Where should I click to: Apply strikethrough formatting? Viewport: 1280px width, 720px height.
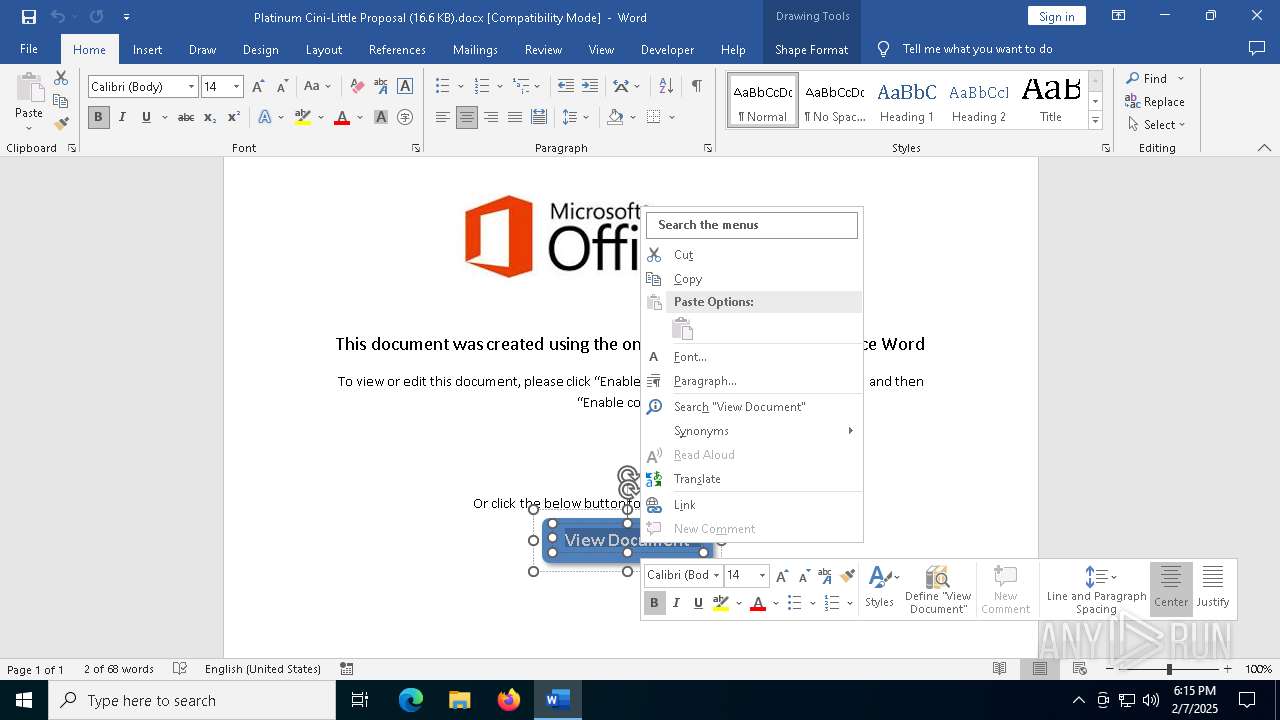186,117
